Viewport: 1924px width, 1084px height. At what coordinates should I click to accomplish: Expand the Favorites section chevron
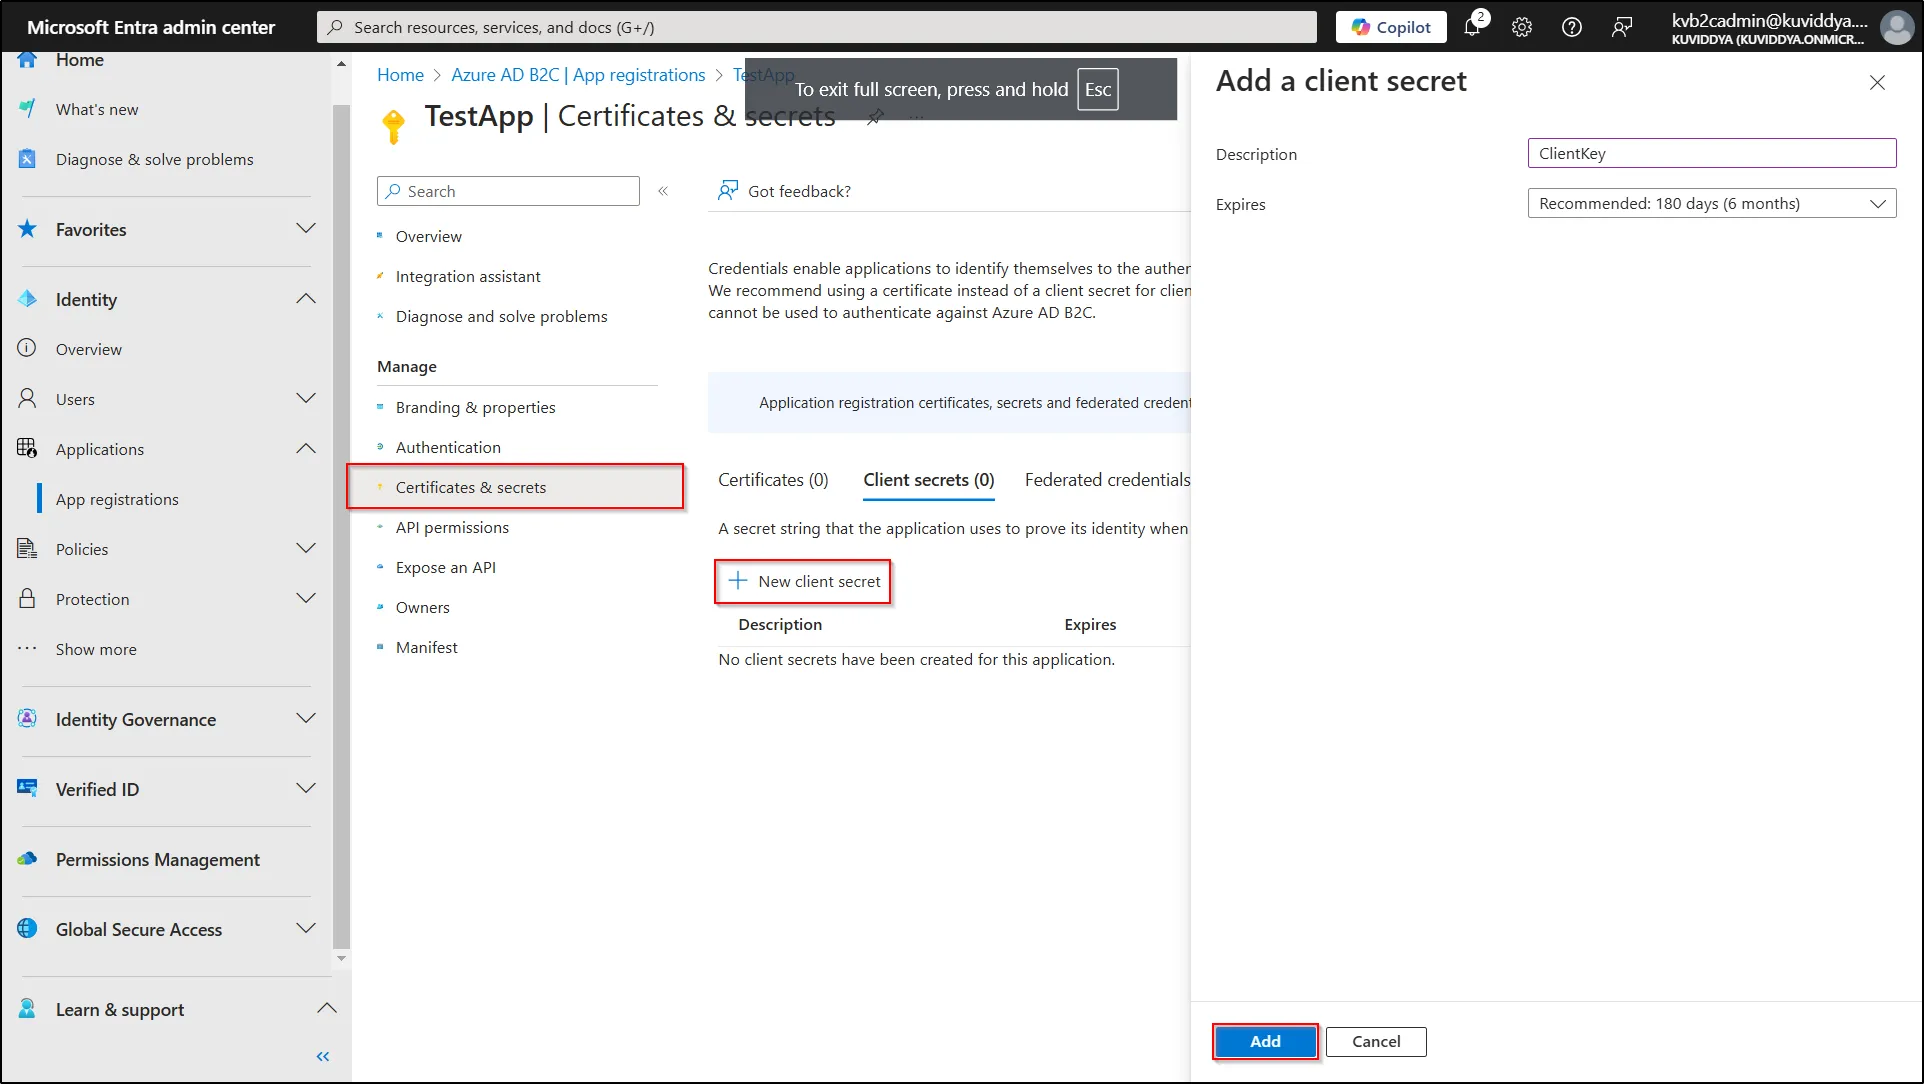(306, 229)
